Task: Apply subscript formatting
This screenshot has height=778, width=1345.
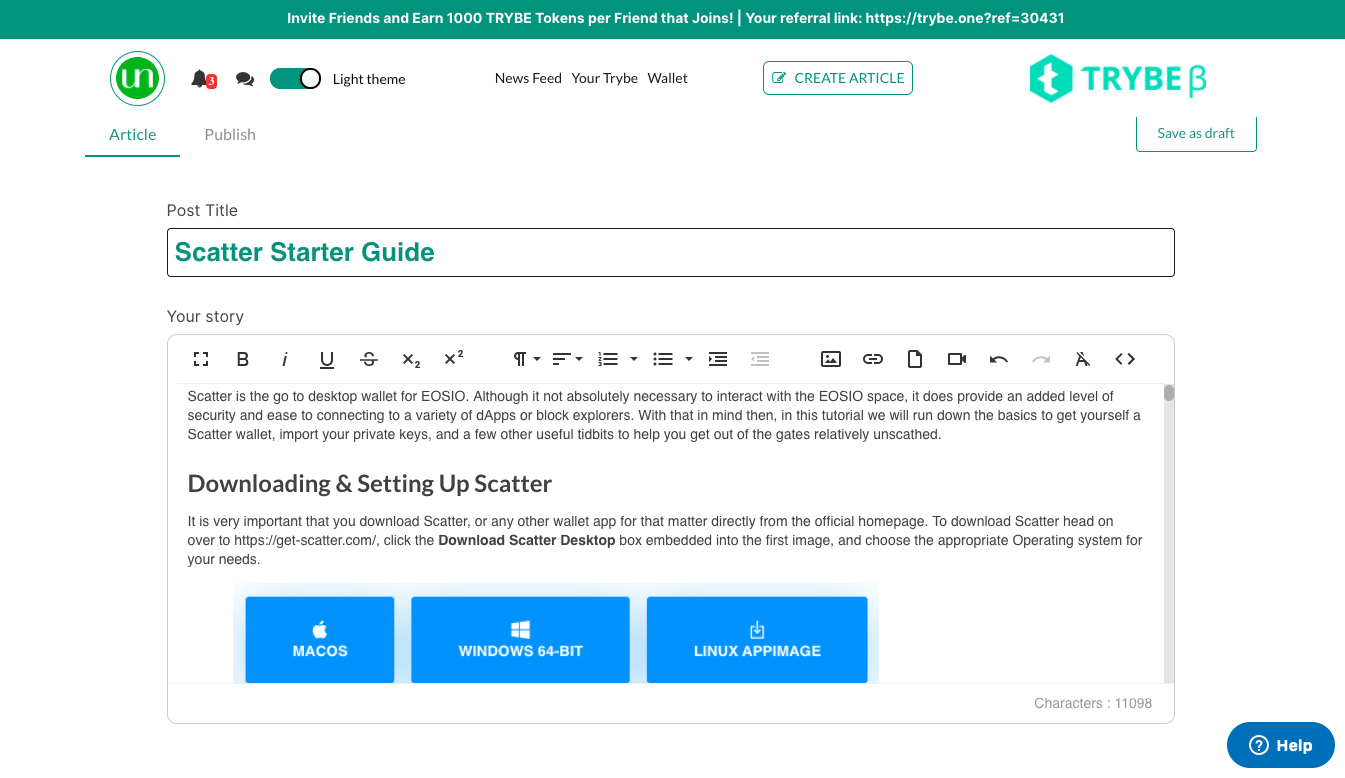Action: coord(411,359)
